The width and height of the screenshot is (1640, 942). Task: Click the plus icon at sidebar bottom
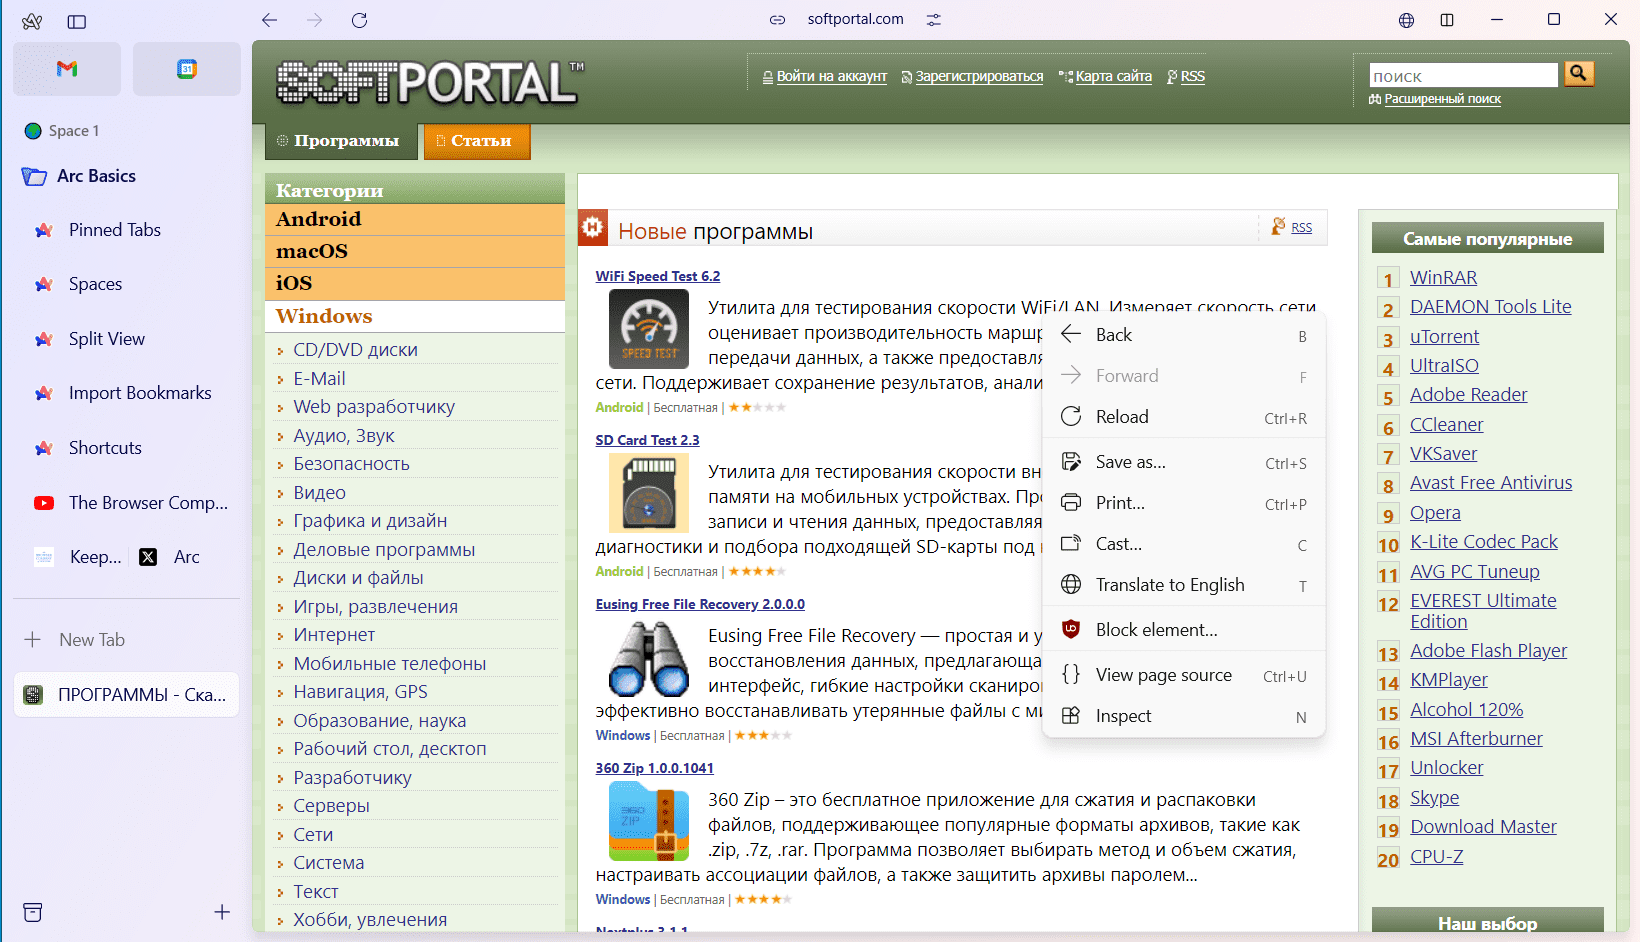click(222, 912)
